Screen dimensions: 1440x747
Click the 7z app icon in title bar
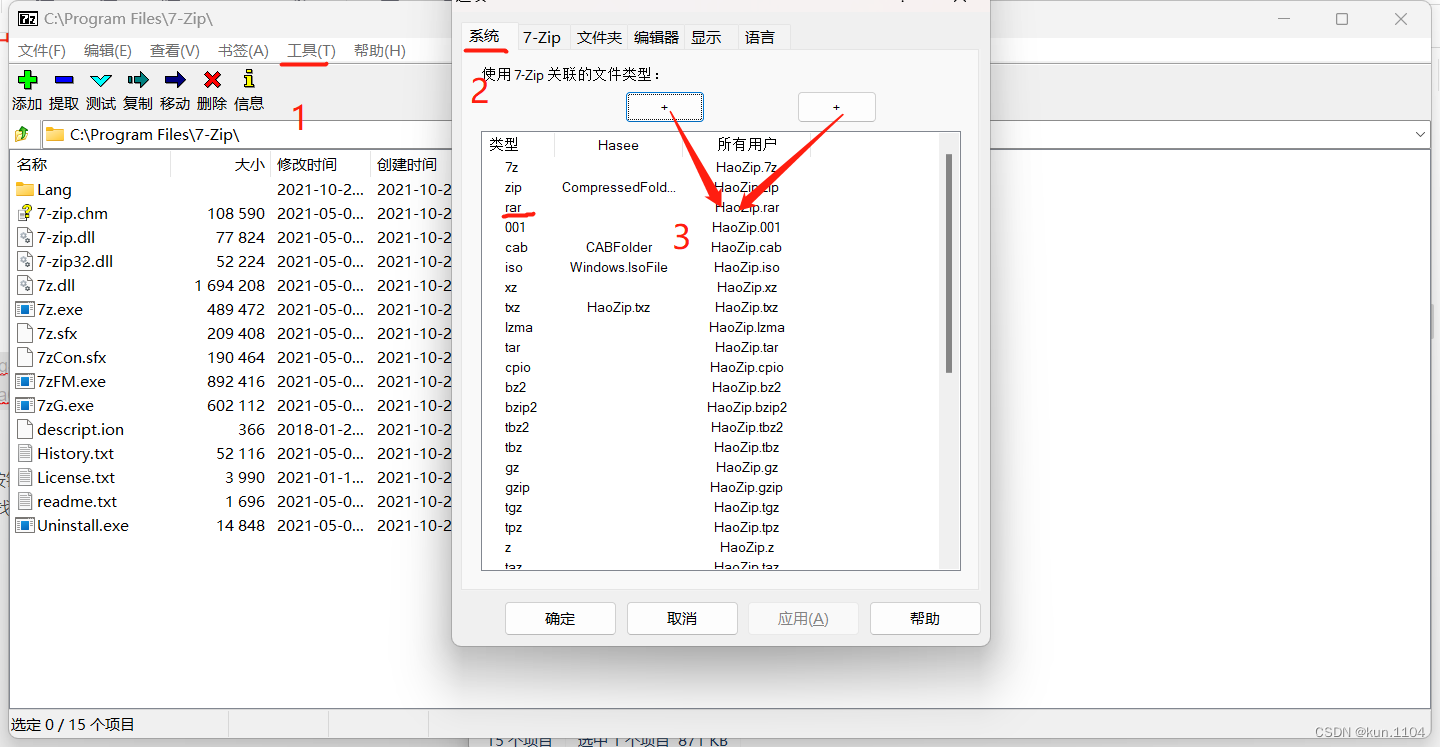pyautogui.click(x=28, y=19)
